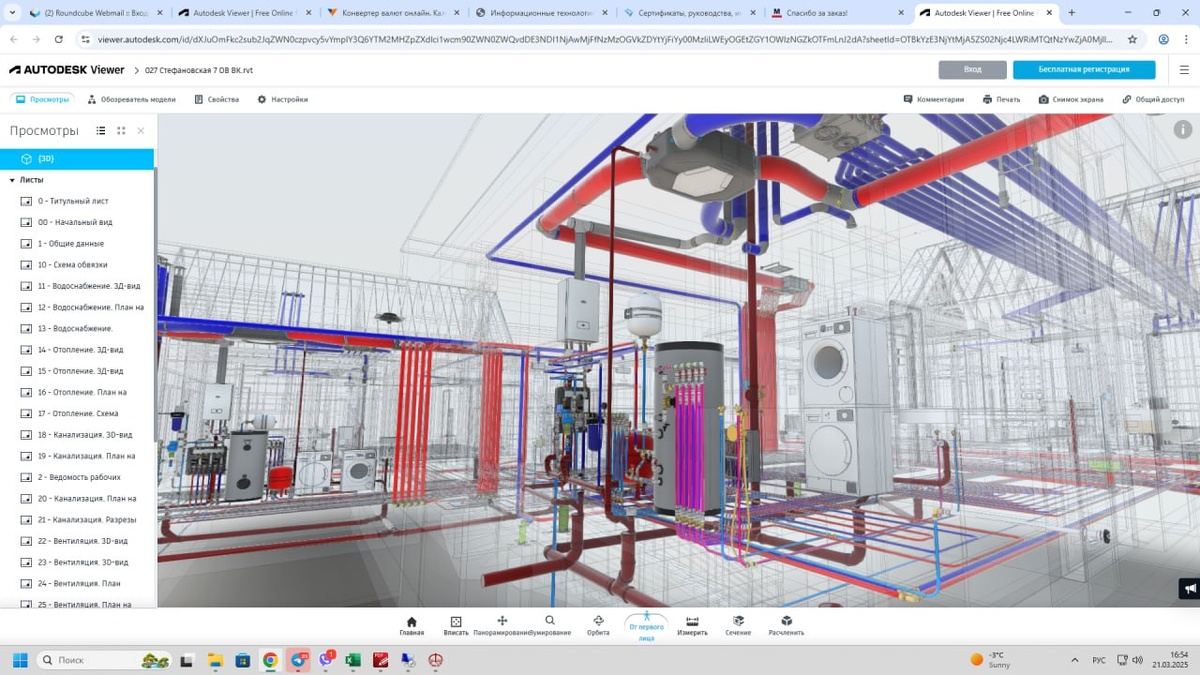The height and width of the screenshot is (675, 1200).
Task: Take a screenshot with Снимок экрана
Action: click(x=1070, y=100)
